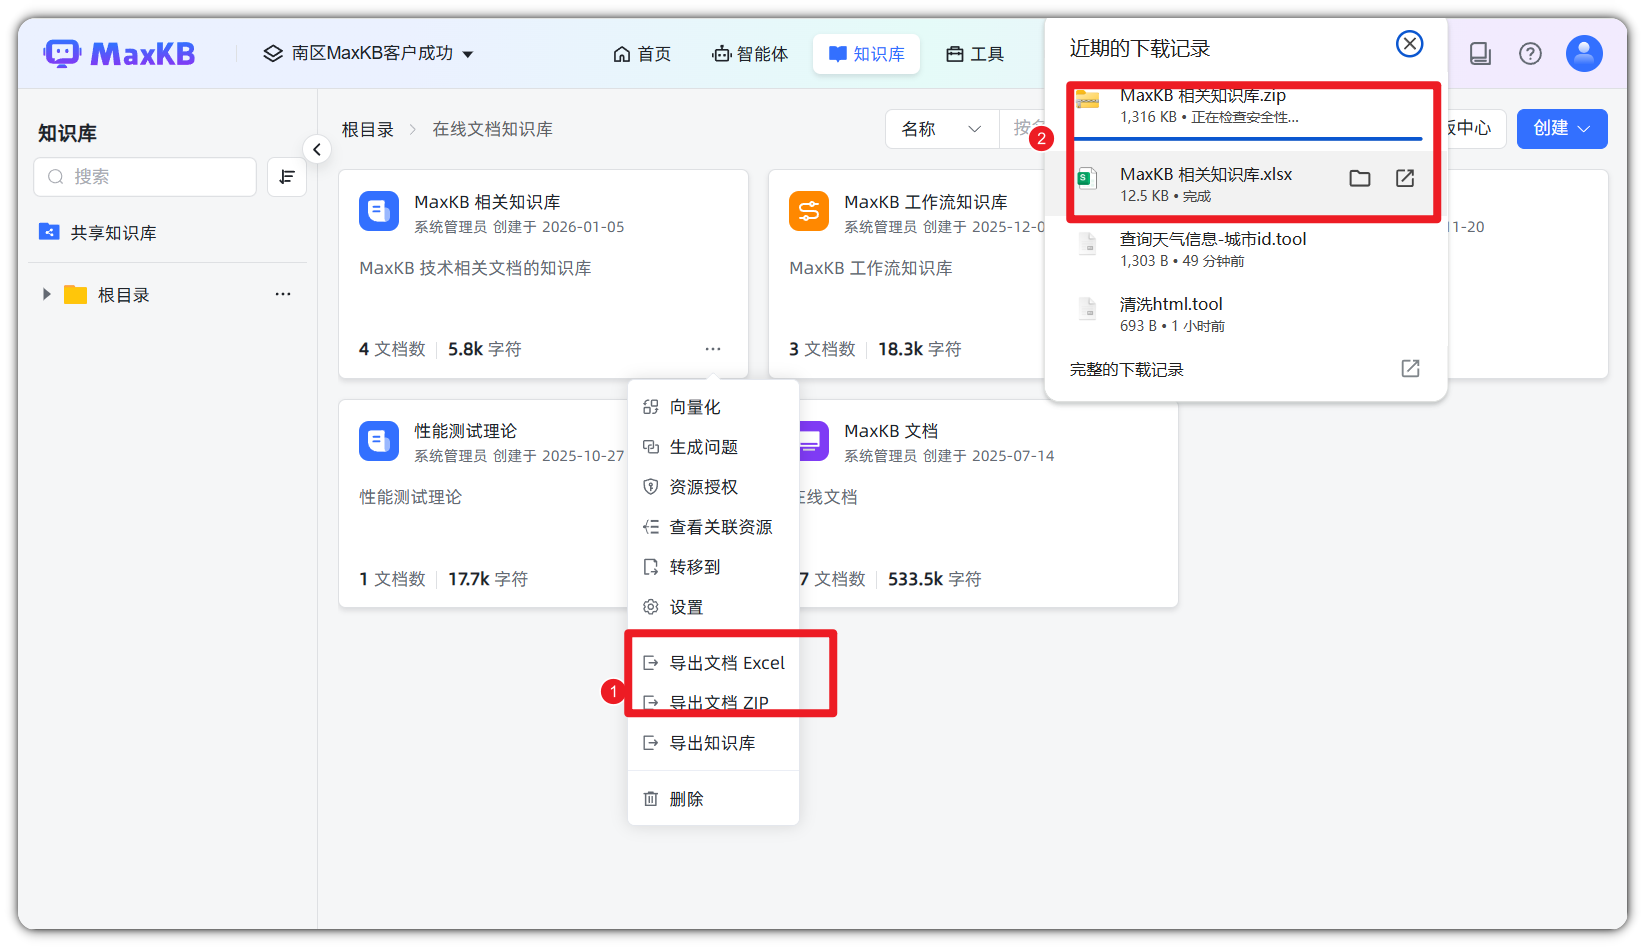The image size is (1646, 948).
Task: Open more options for 根目录 folder
Action: (x=283, y=294)
